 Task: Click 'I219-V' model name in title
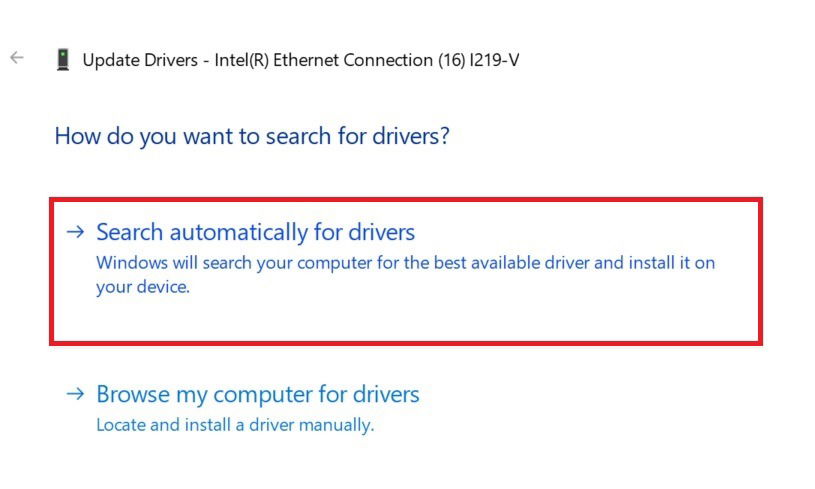click(x=494, y=60)
